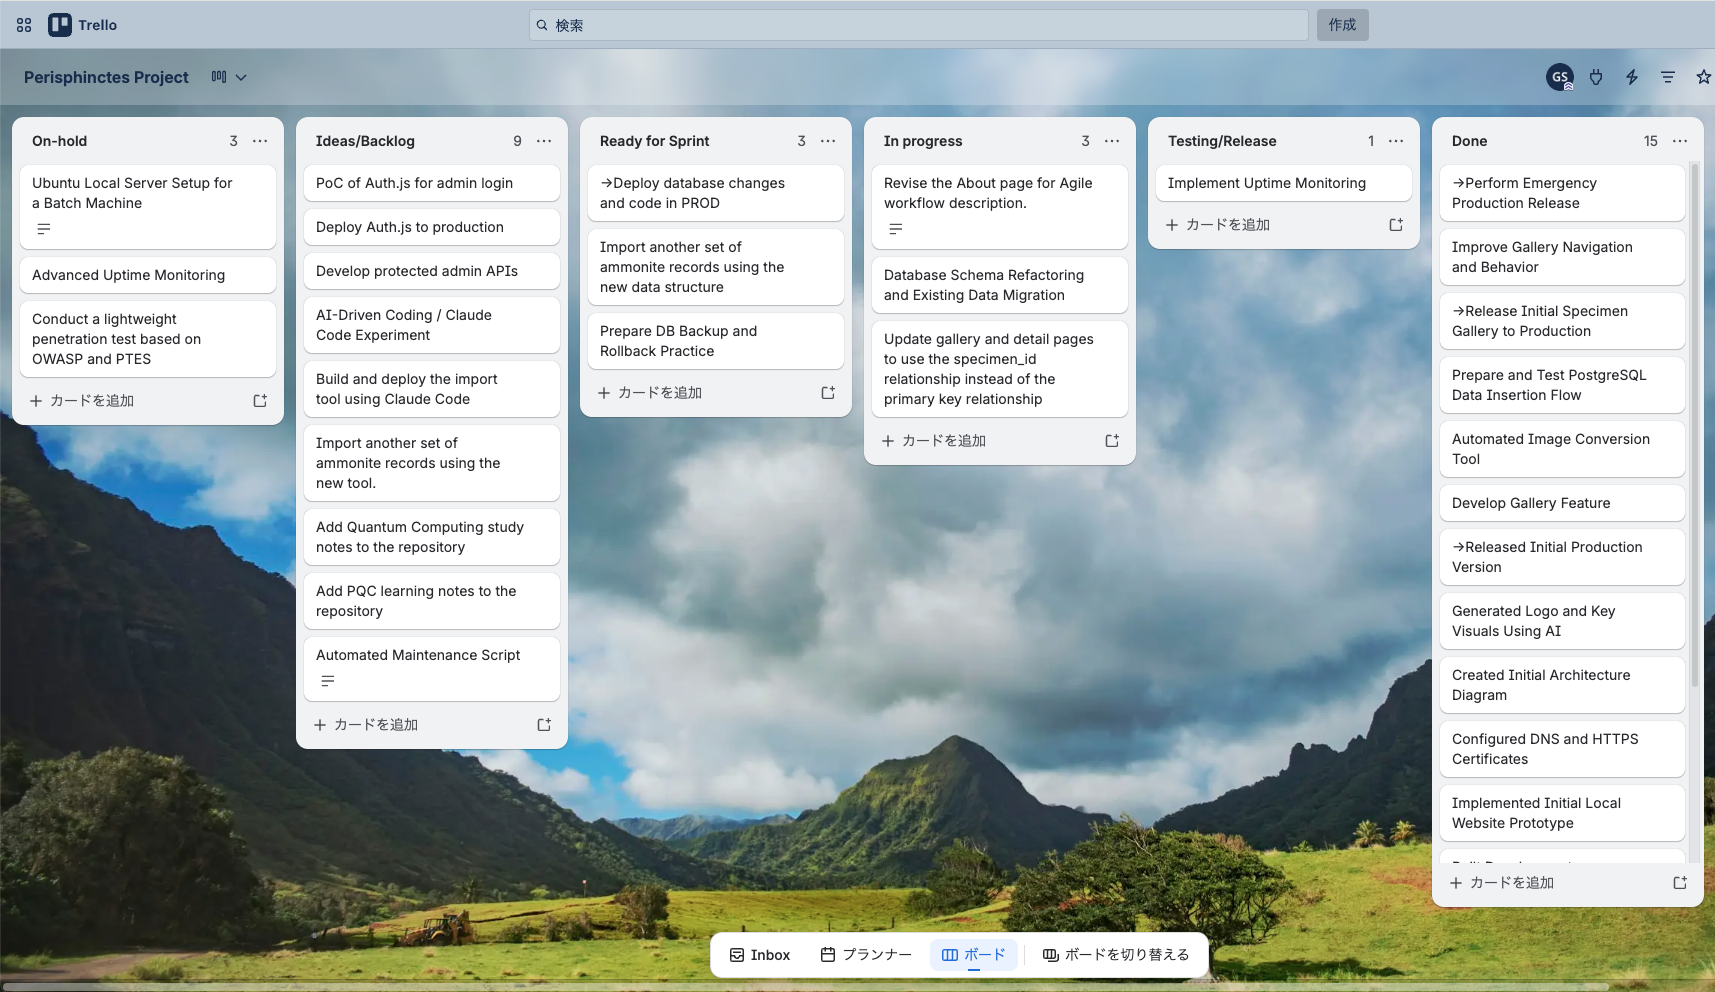Click the Trello logo home icon

(x=83, y=25)
